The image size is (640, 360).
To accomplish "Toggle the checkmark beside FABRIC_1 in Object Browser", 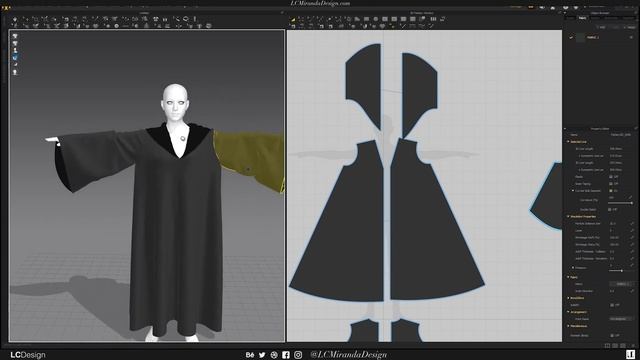I will coord(571,38).
